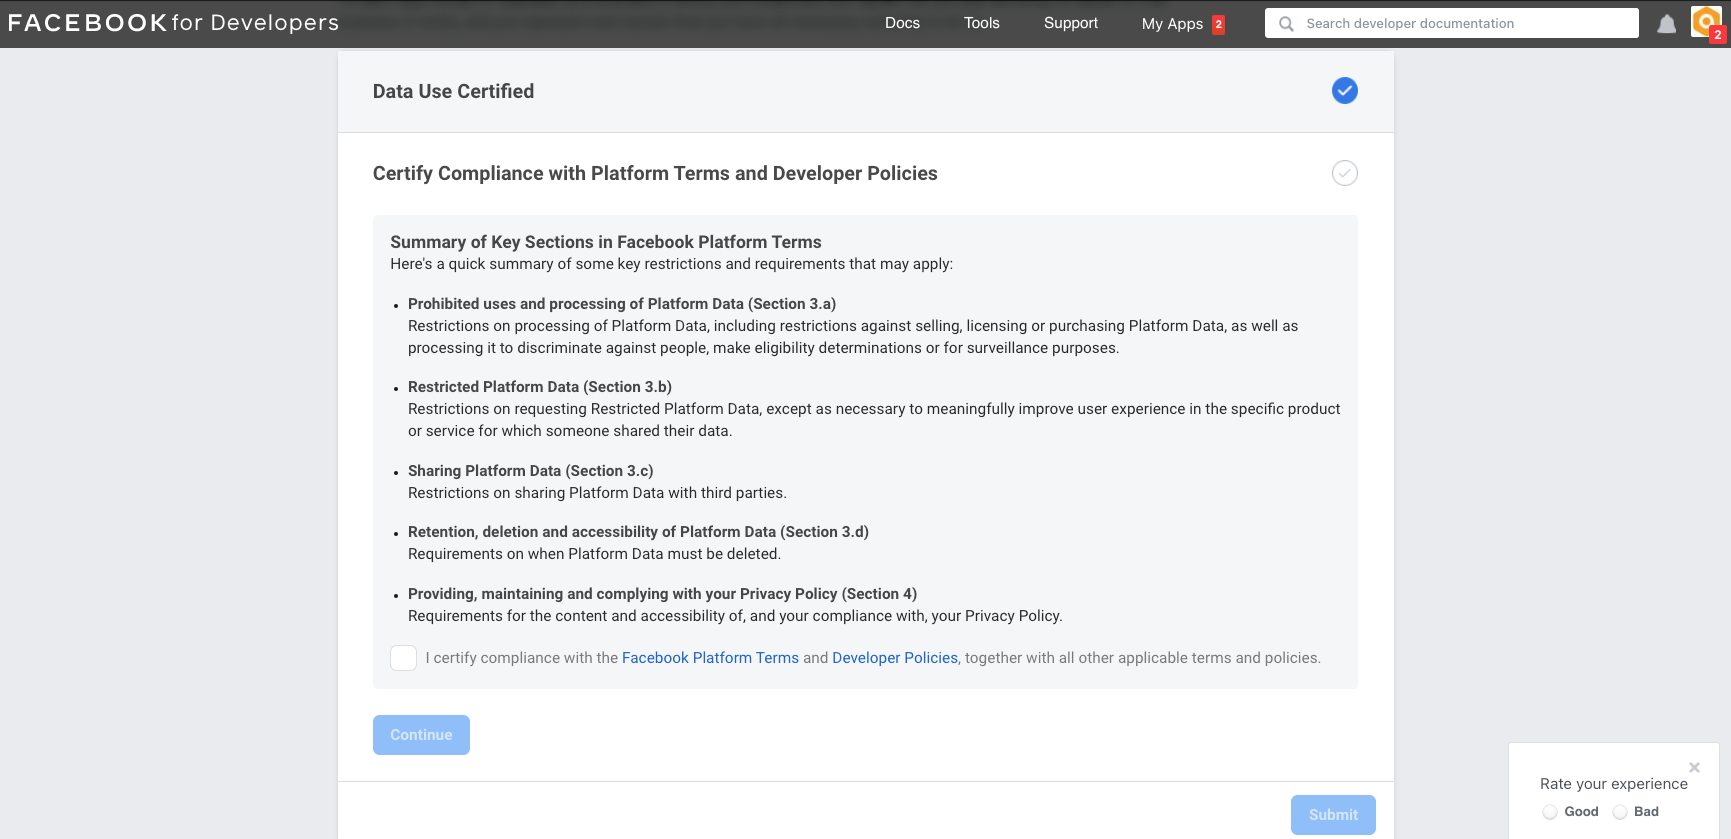Click the Continue button
The width and height of the screenshot is (1731, 839).
click(421, 735)
